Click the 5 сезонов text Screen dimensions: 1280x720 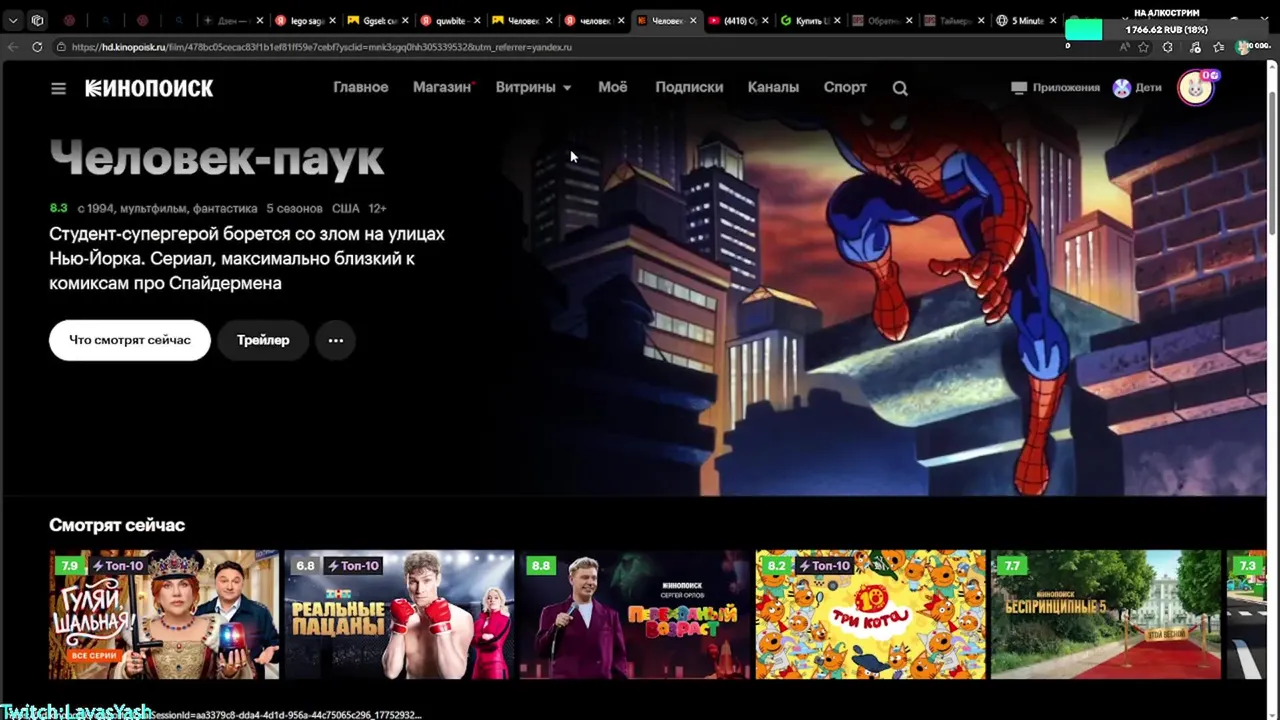[294, 208]
